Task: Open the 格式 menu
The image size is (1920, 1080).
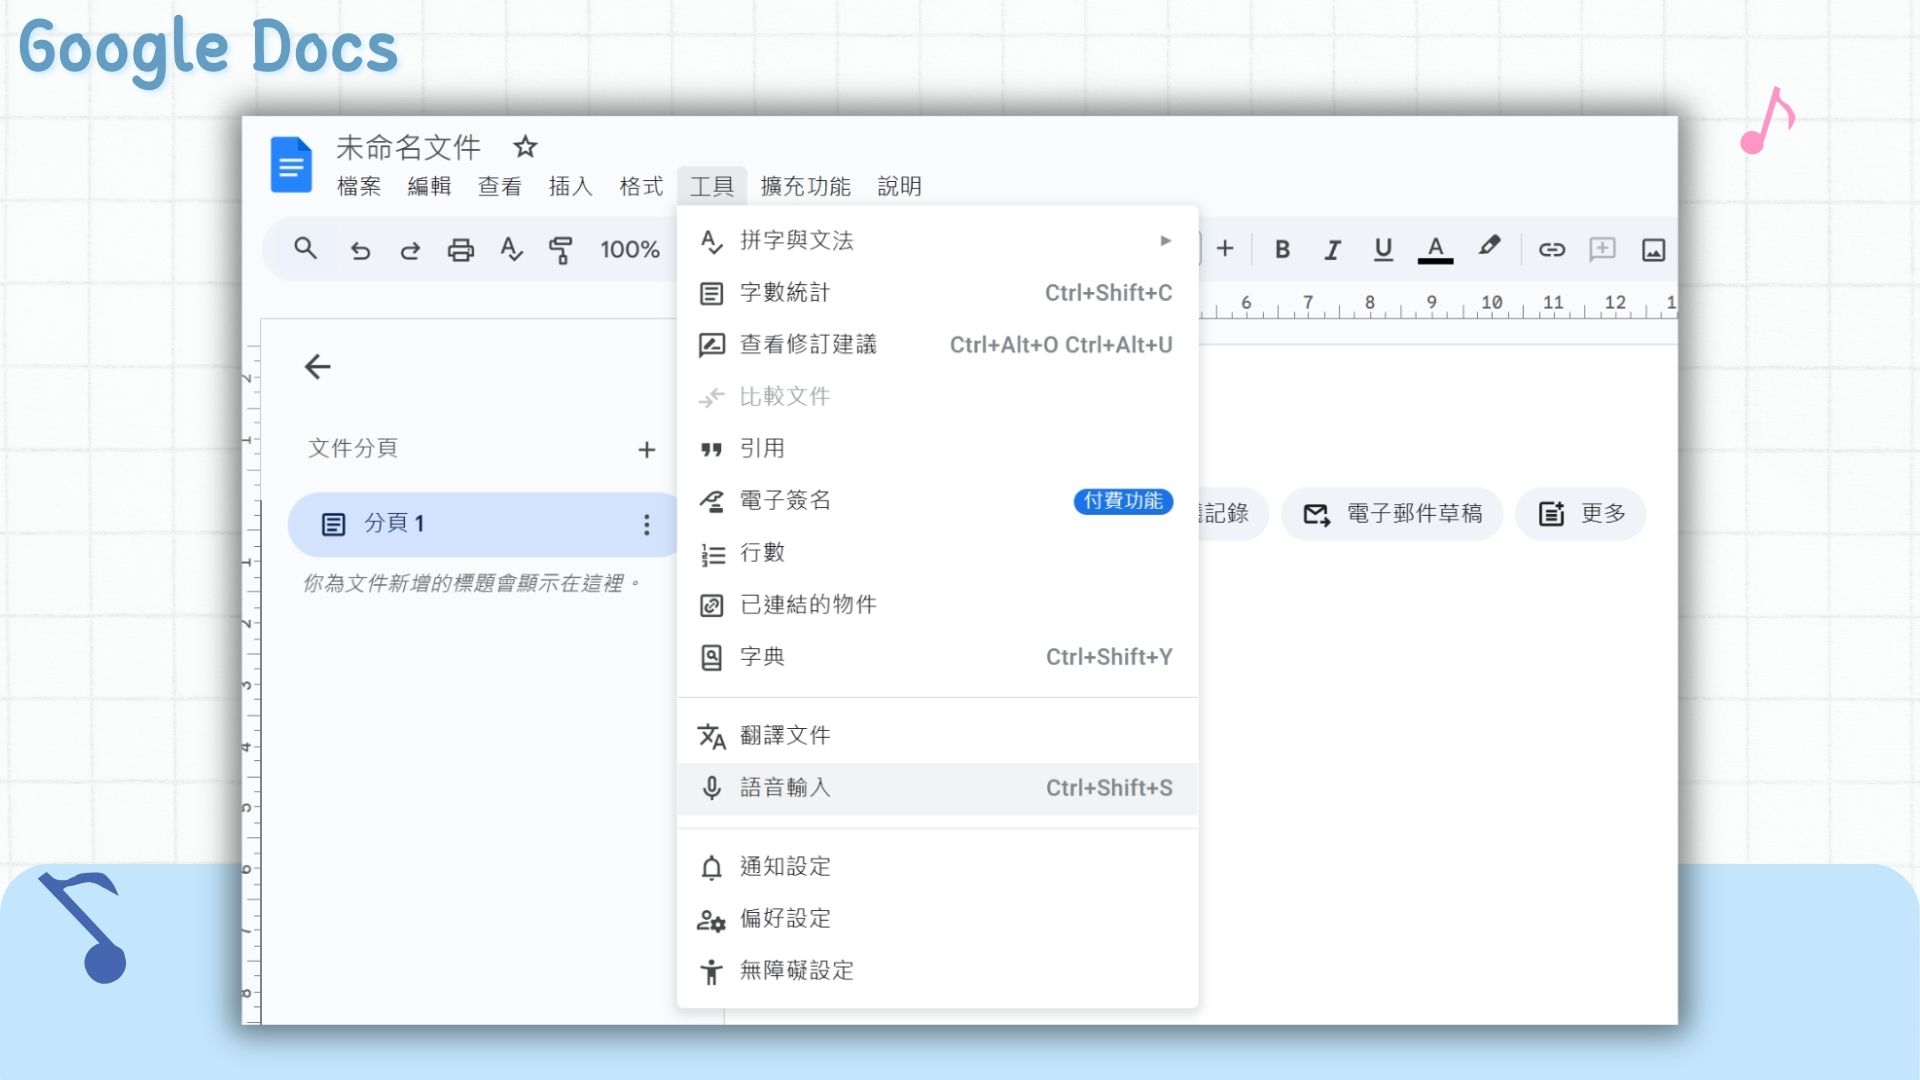Action: [x=641, y=186]
